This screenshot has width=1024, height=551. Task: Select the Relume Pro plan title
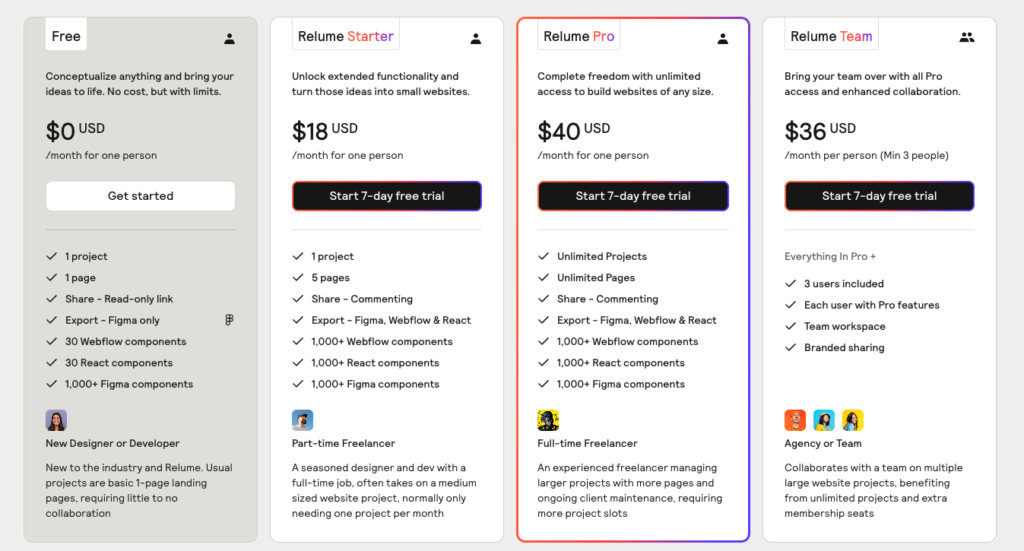pos(579,36)
